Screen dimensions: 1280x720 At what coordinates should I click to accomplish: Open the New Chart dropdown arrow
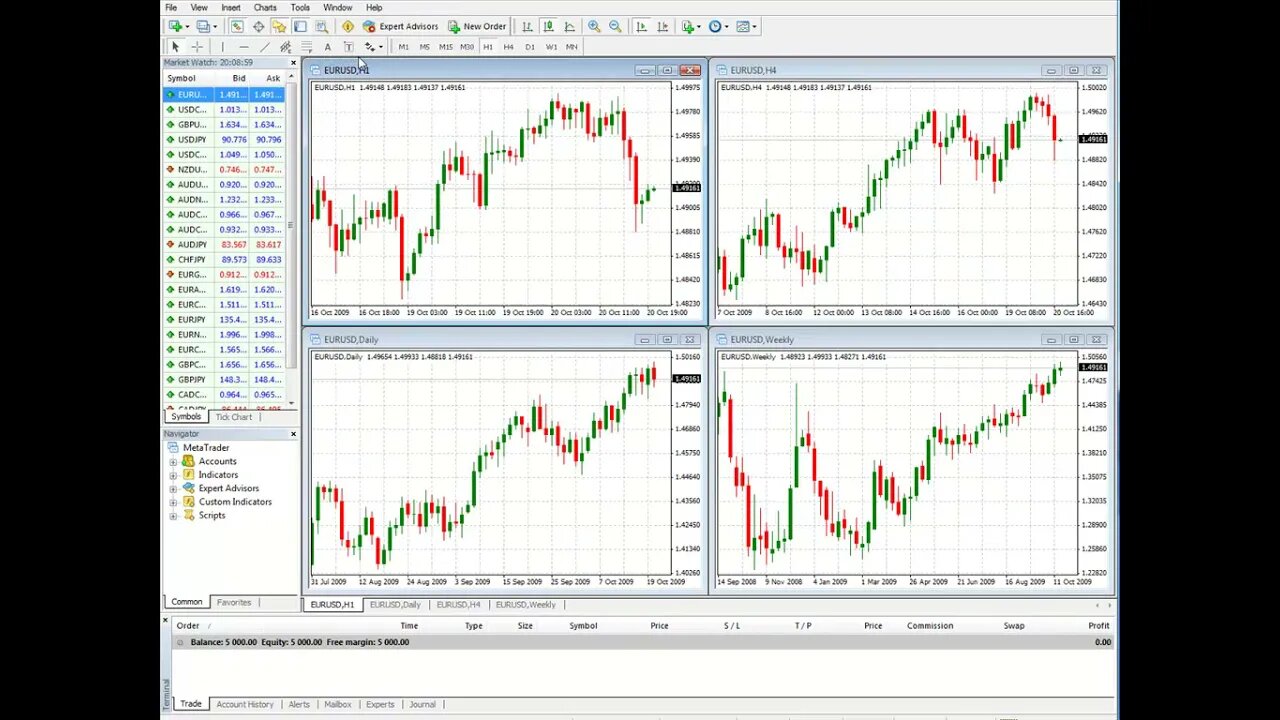pos(187,27)
